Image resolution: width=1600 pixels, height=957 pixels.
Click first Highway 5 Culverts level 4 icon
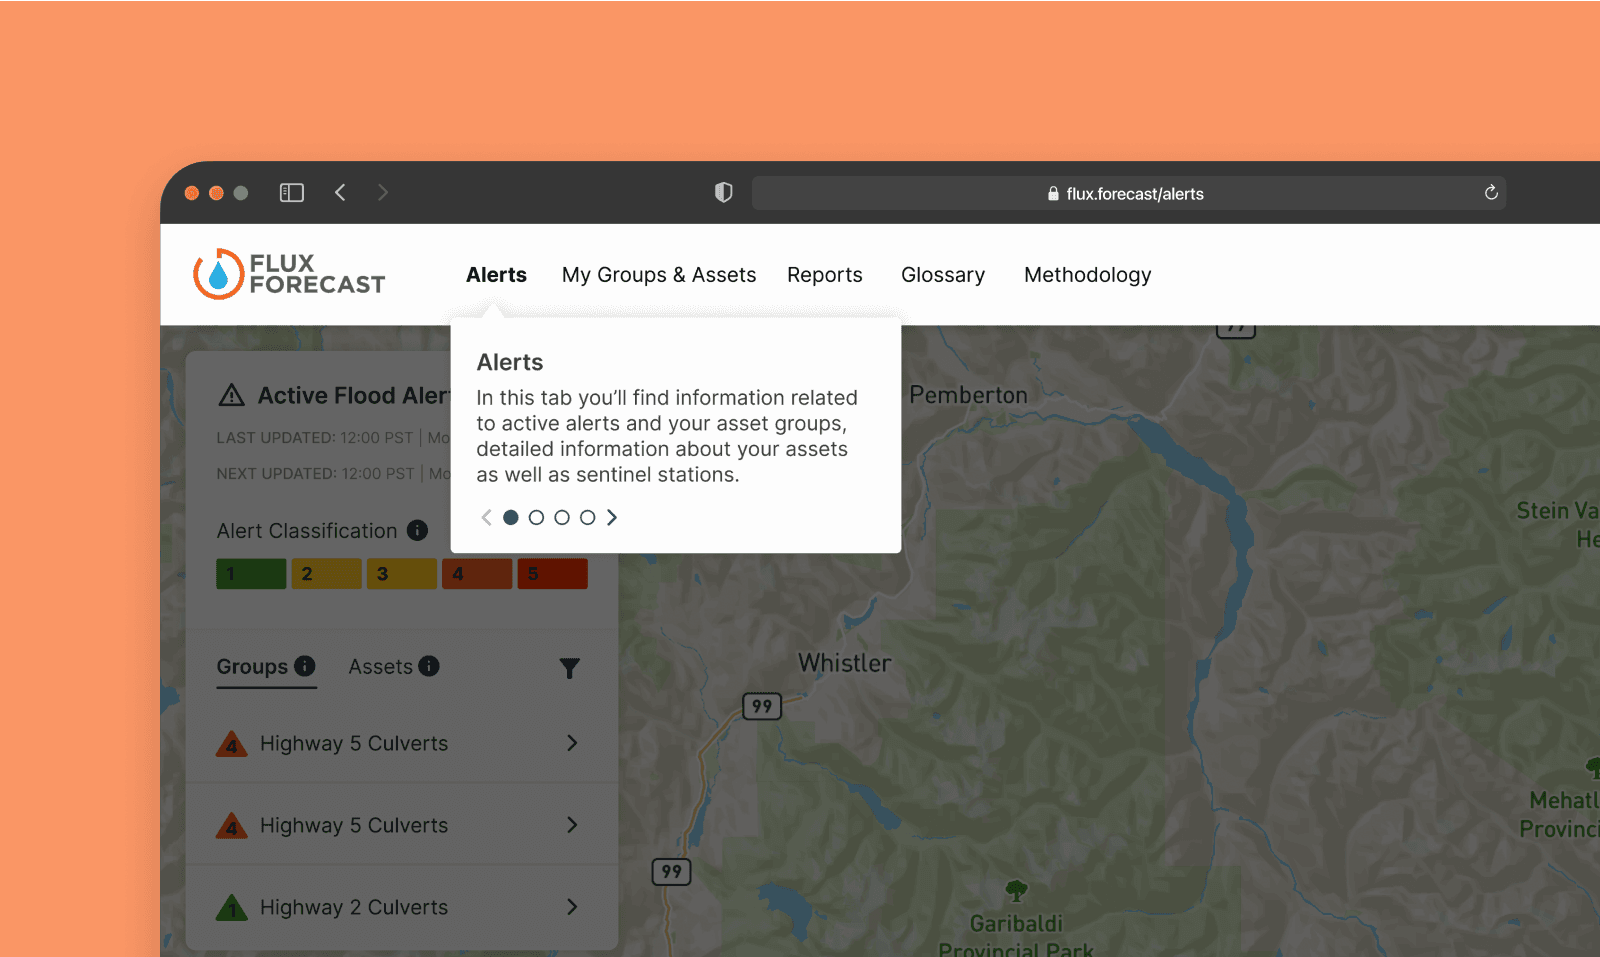(232, 744)
